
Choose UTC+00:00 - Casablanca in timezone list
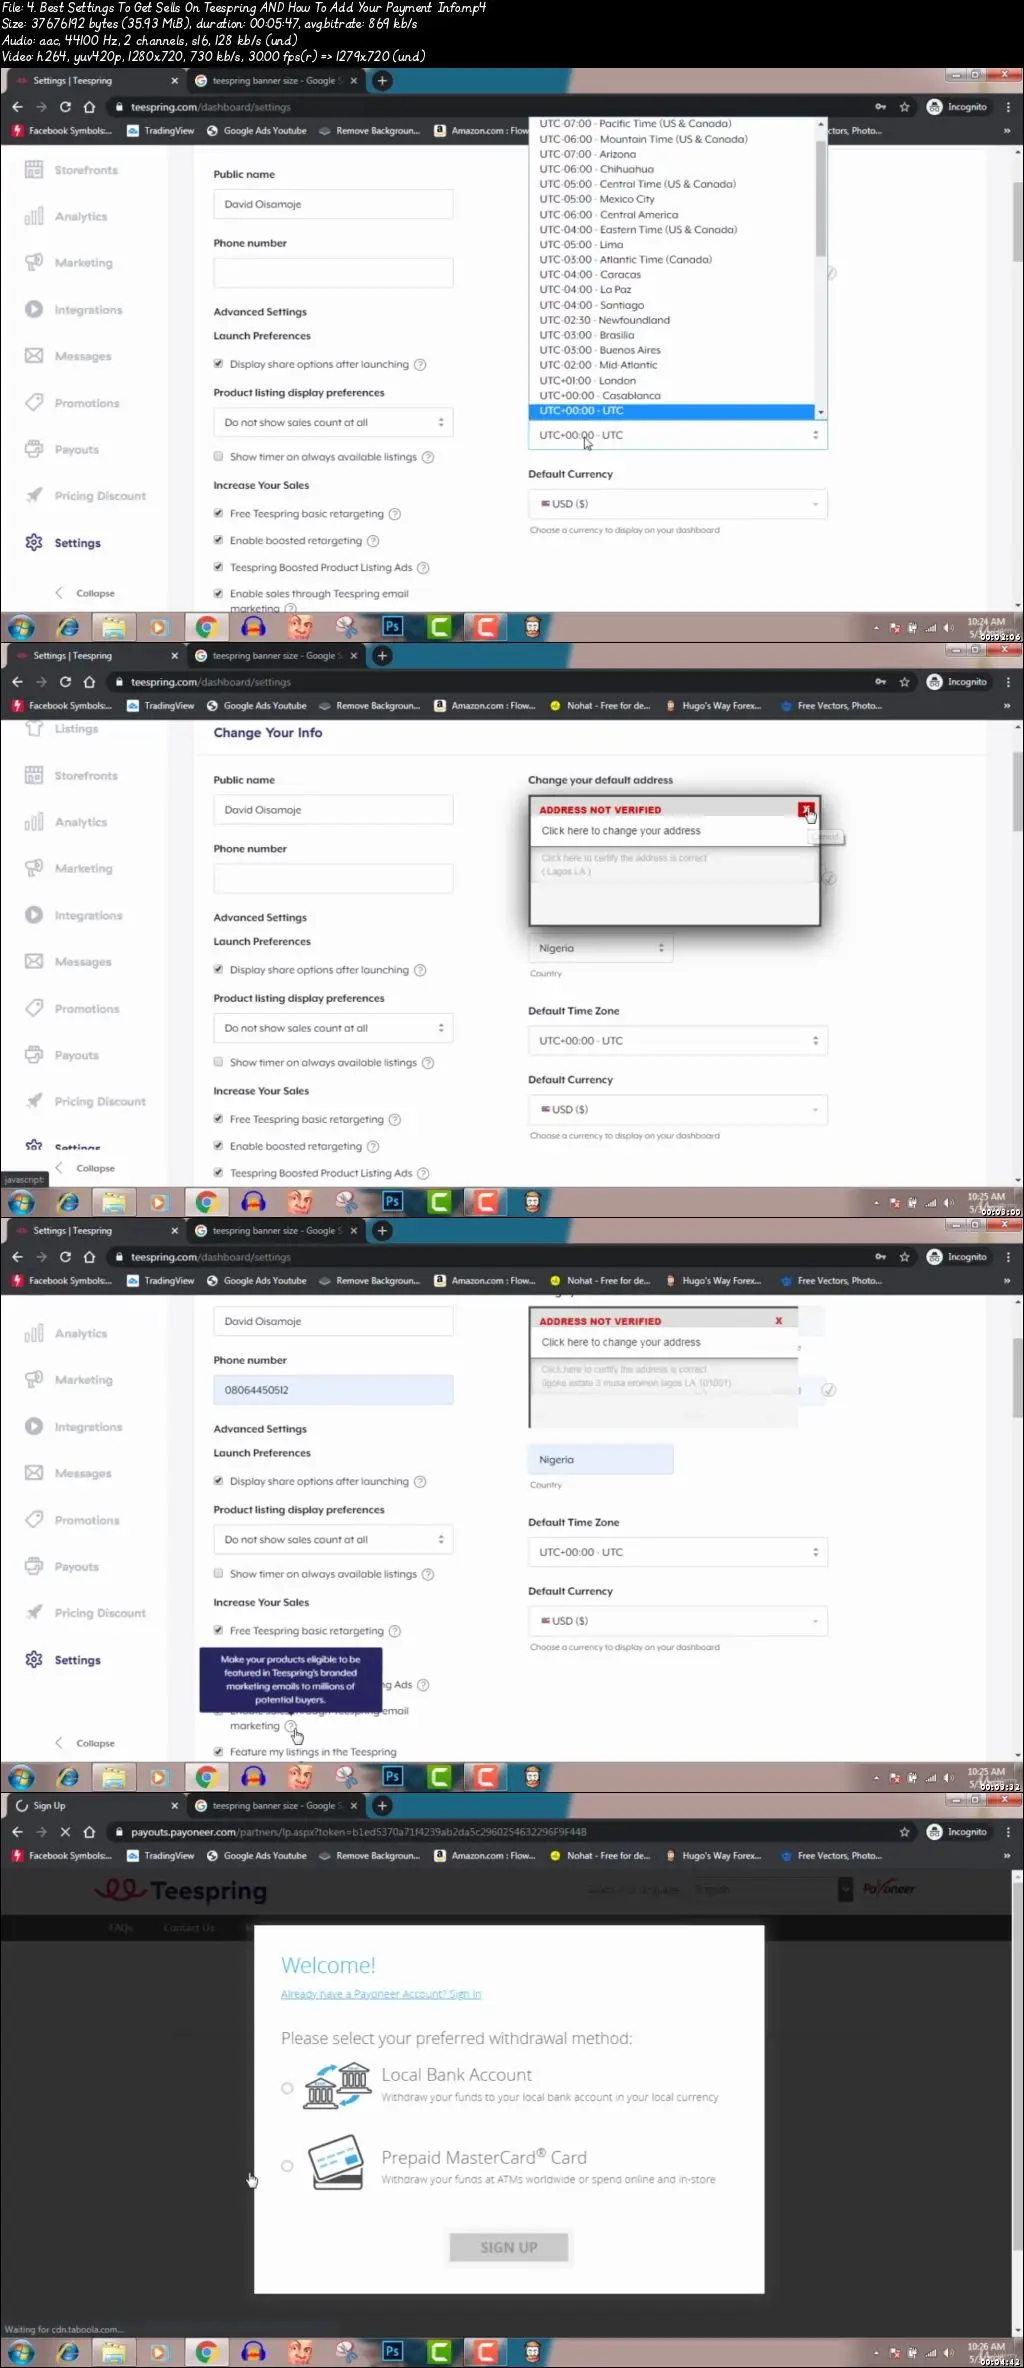click(600, 396)
